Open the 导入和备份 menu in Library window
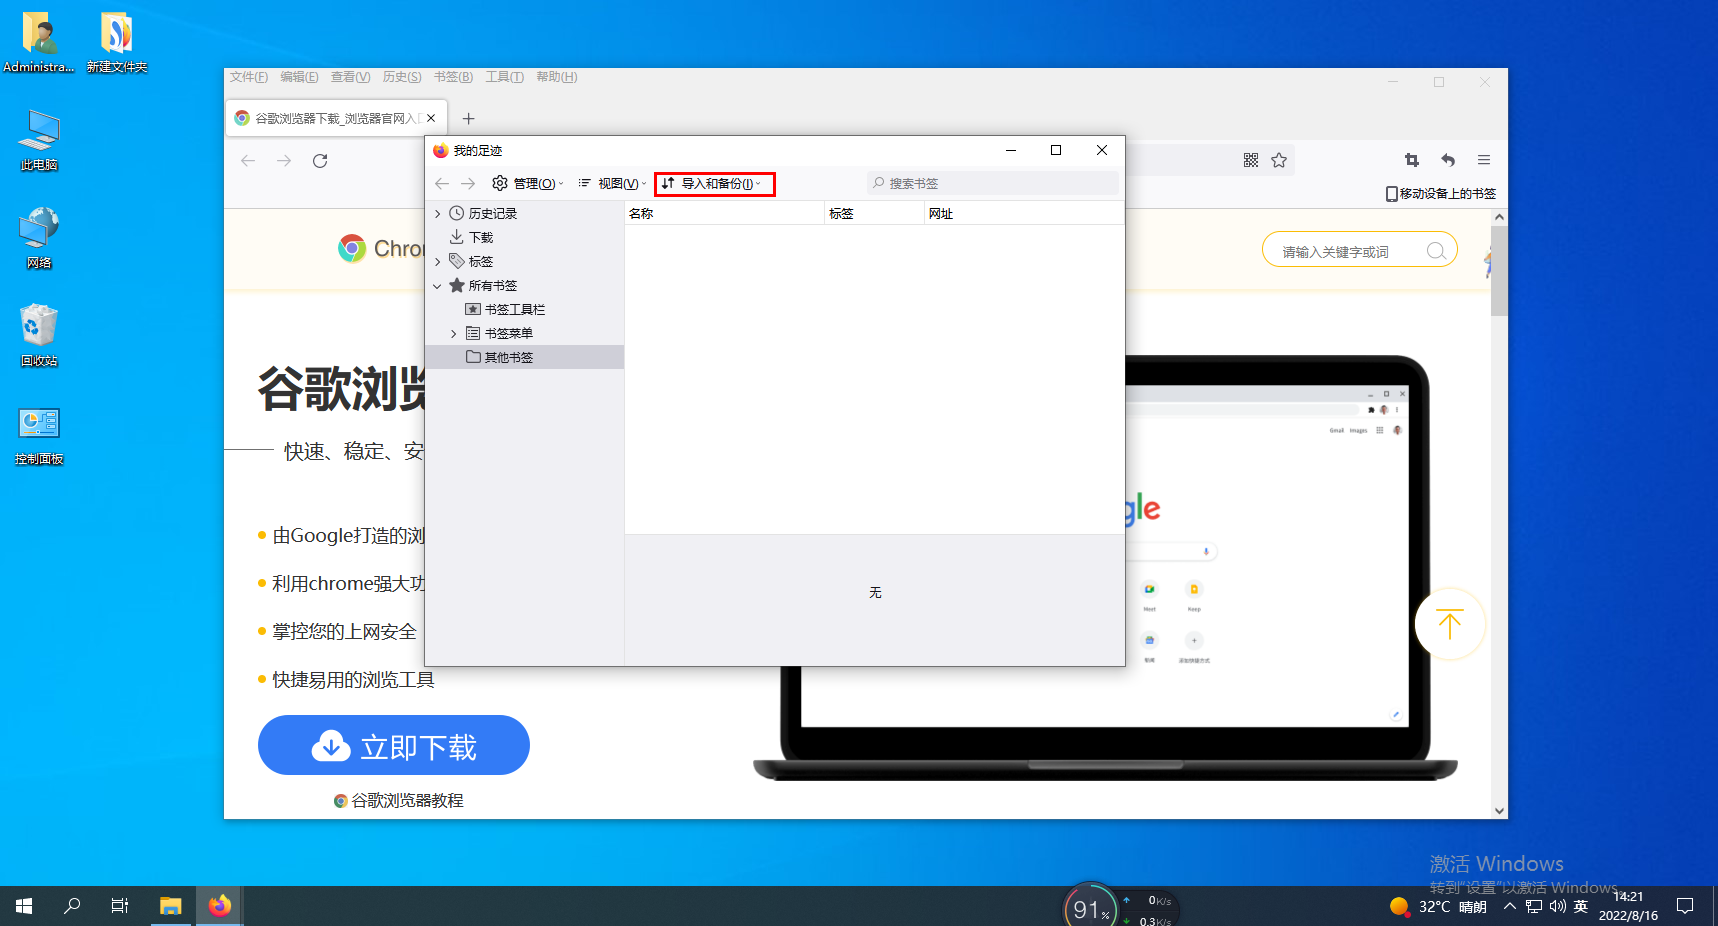The height and width of the screenshot is (926, 1718). [714, 184]
